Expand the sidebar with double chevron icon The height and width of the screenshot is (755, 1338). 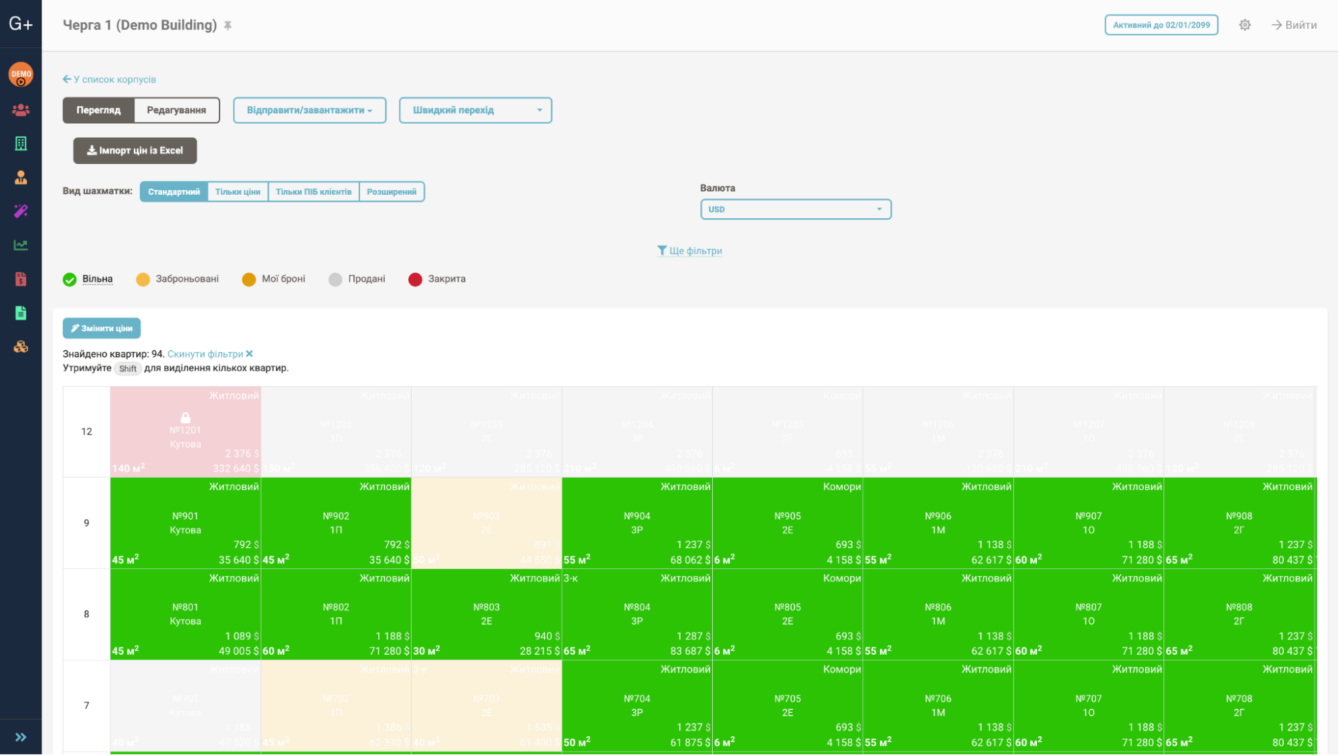click(21, 737)
